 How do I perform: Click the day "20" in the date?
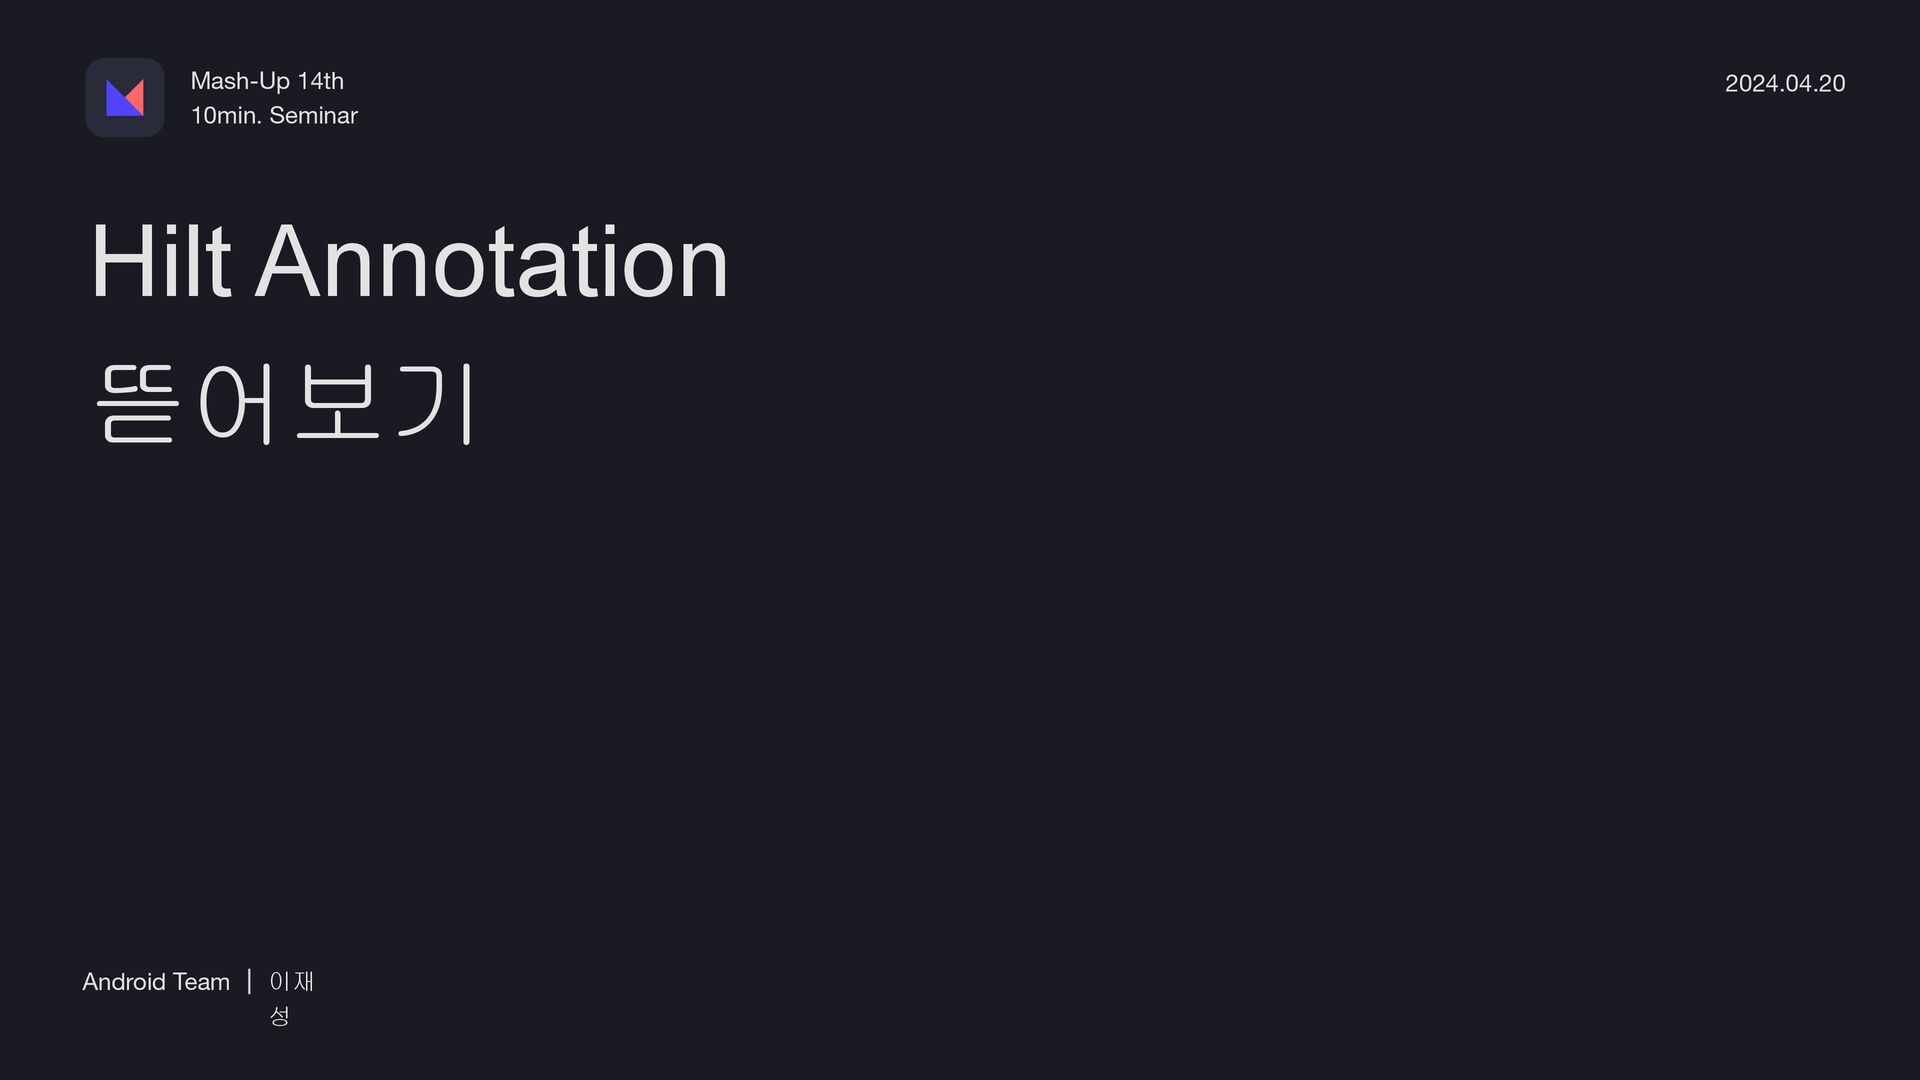point(1832,83)
